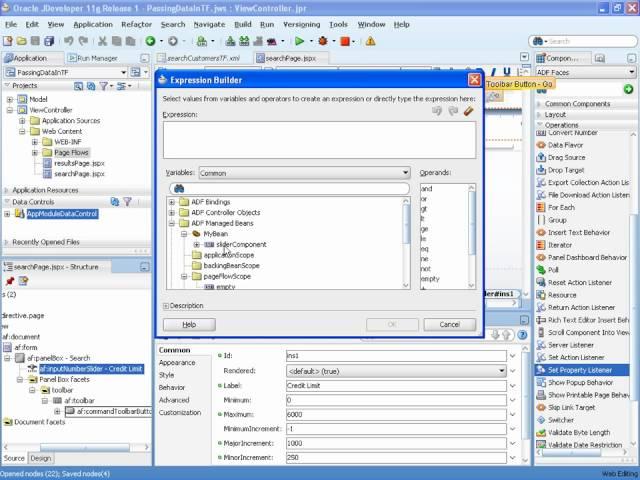640x480 pixels.
Task: Open the Appearance property category
Action: pos(177,362)
